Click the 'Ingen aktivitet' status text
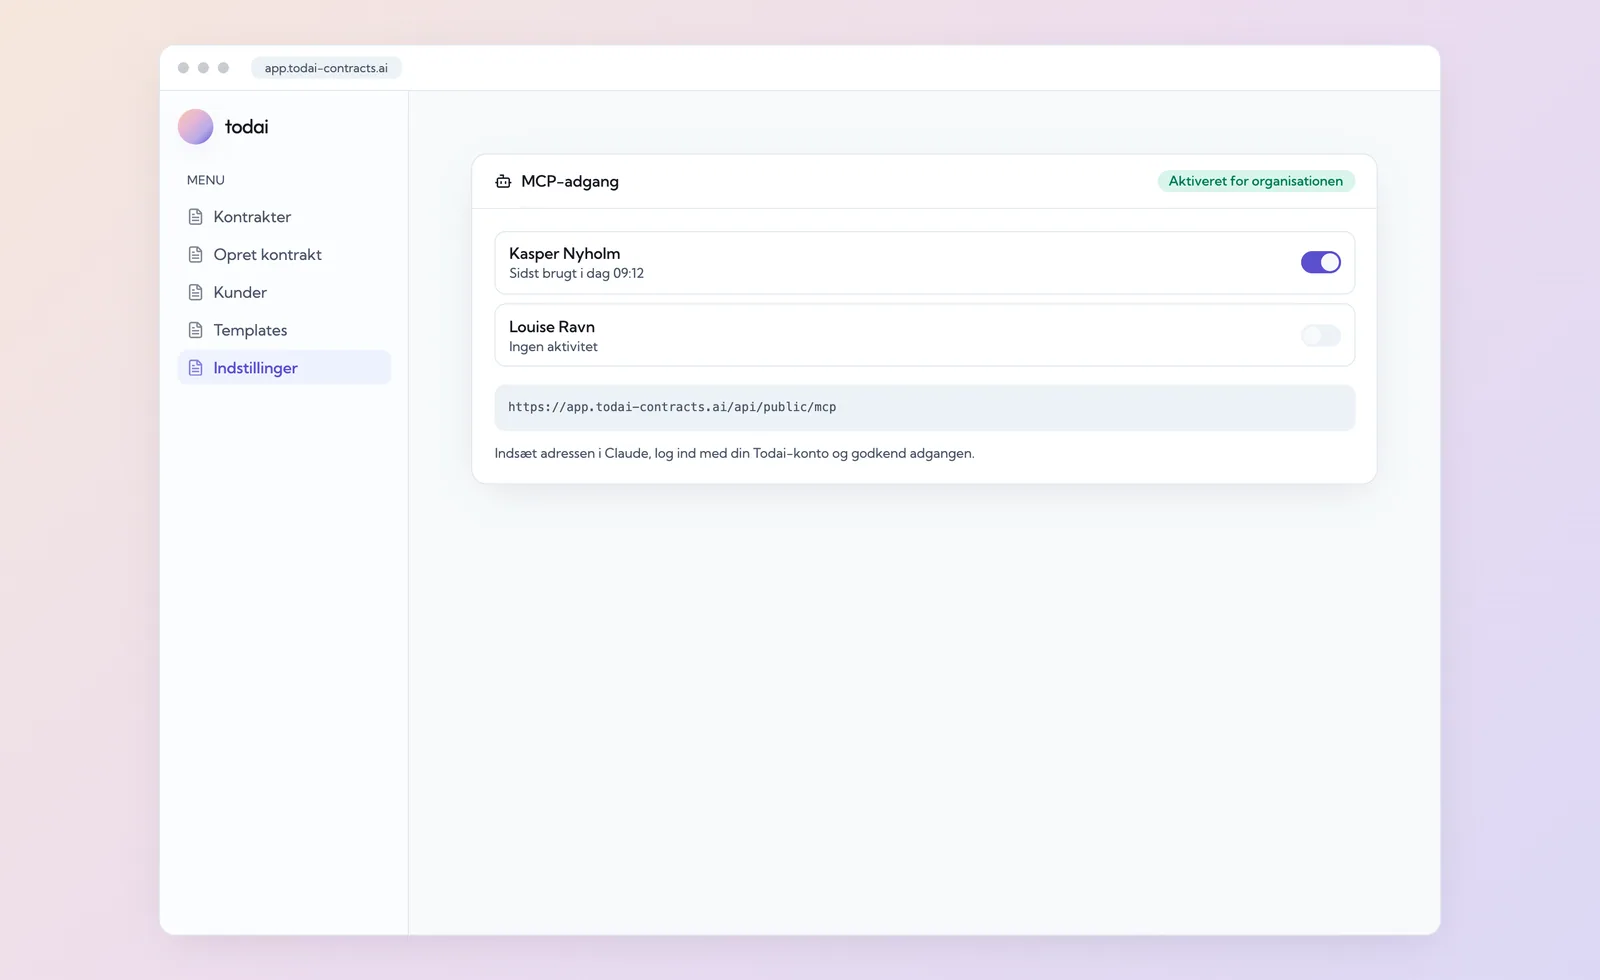 point(553,347)
